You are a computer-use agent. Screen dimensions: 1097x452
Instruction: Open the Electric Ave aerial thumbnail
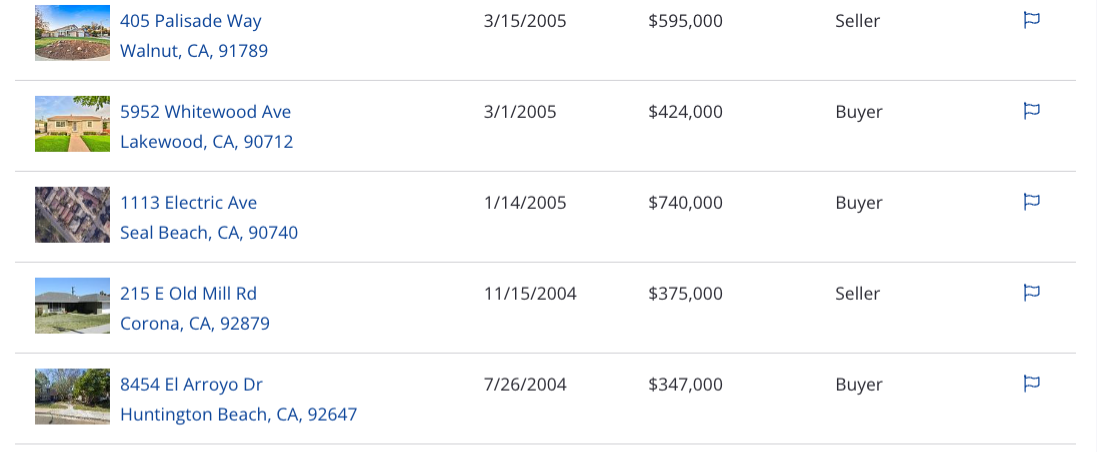(x=73, y=215)
